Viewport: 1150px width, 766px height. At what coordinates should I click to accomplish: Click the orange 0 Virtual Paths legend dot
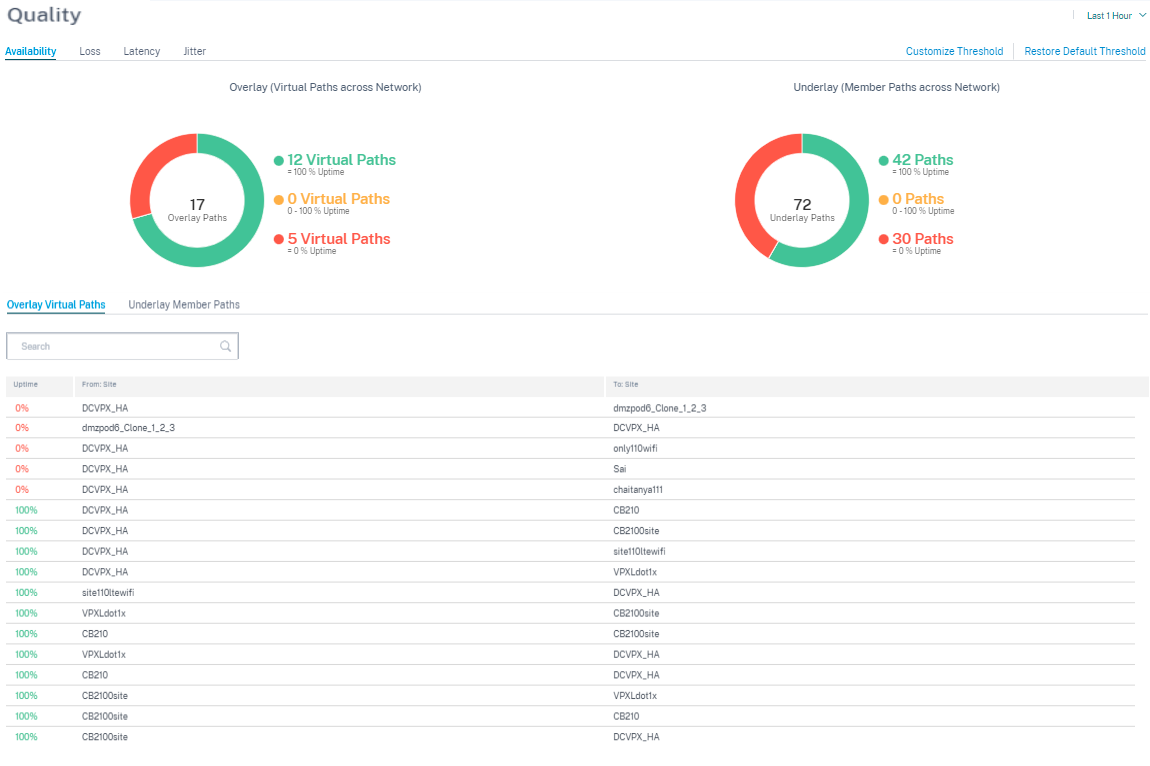pyautogui.click(x=279, y=200)
